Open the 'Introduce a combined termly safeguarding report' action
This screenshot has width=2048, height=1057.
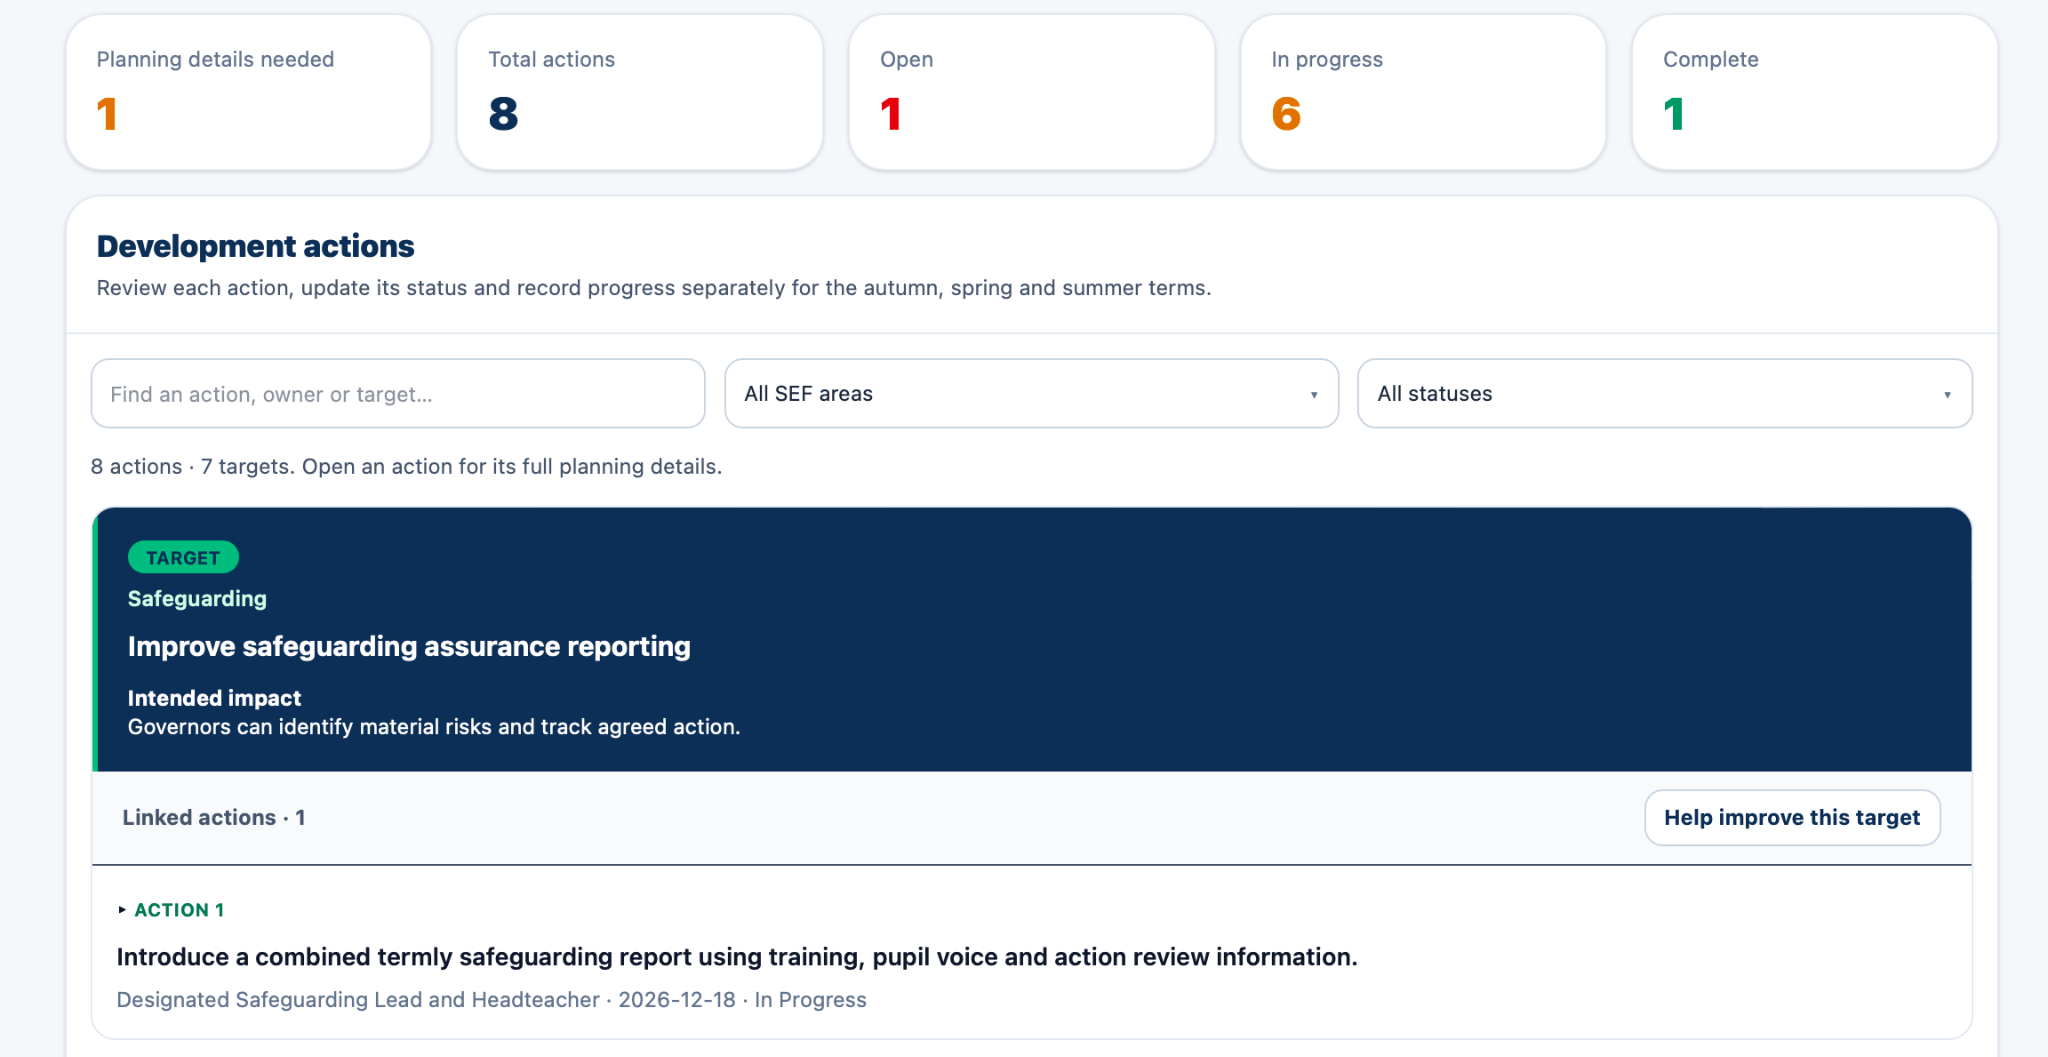(737, 957)
